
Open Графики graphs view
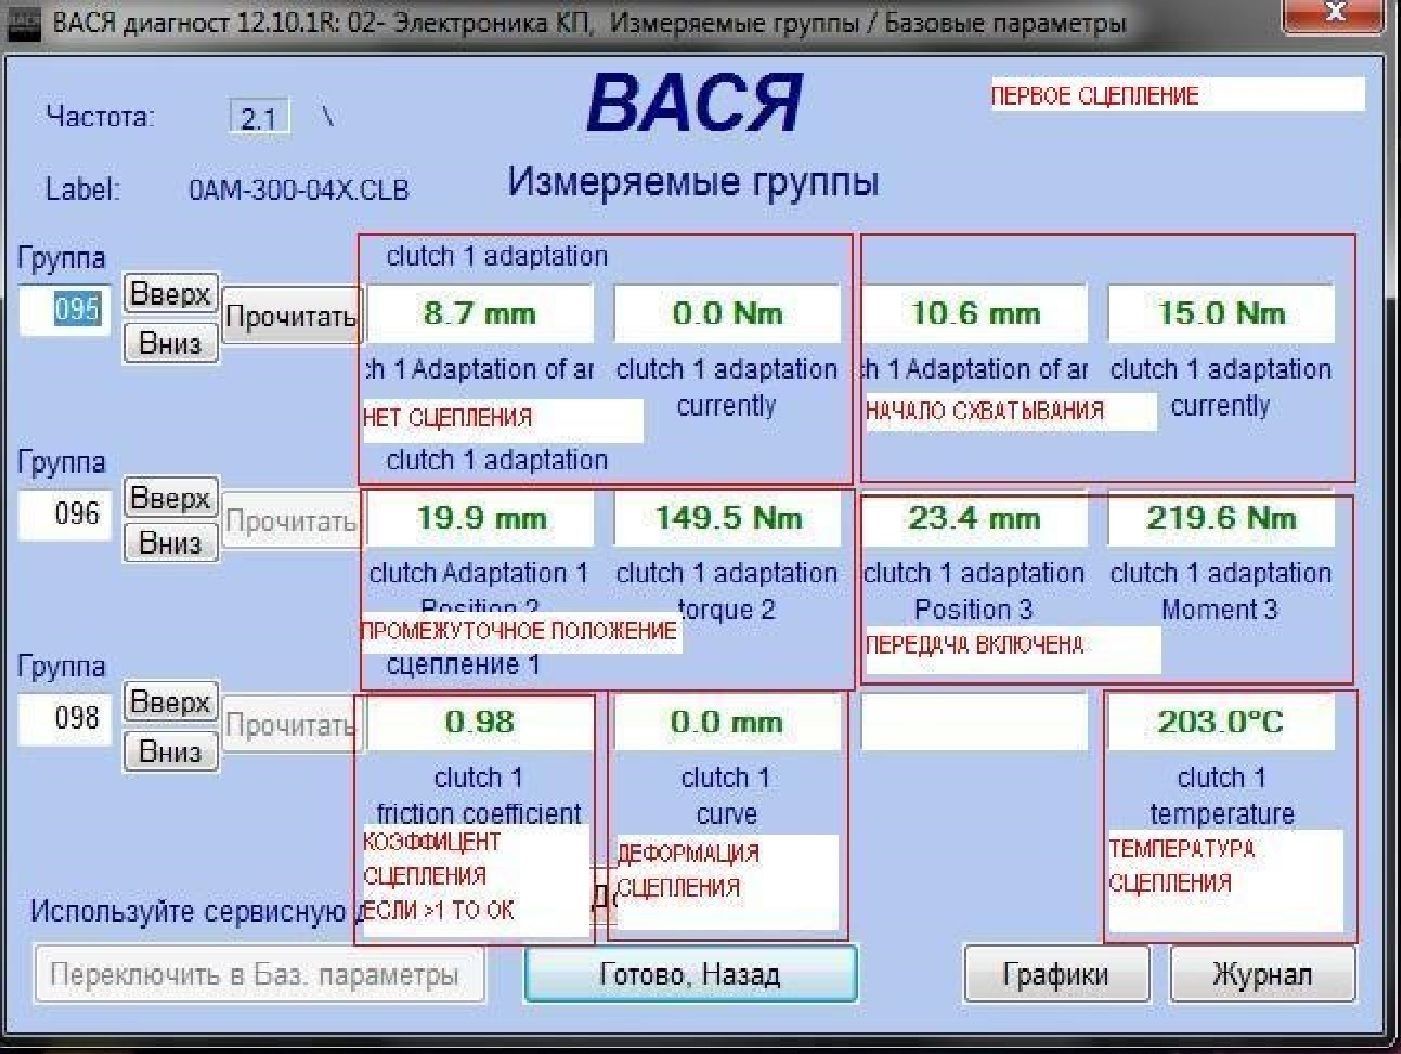[x=1056, y=974]
